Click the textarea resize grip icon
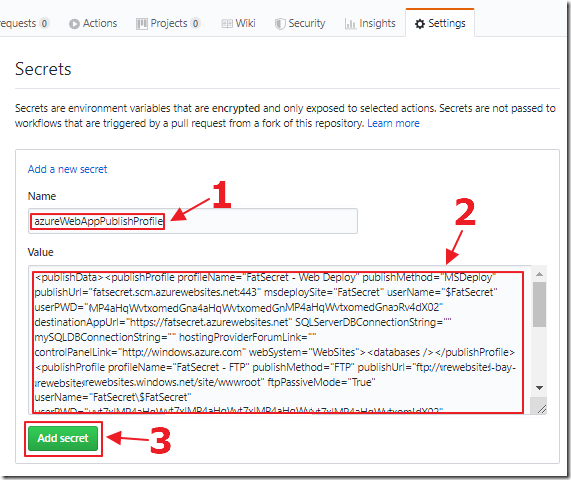The height and width of the screenshot is (480, 571). pos(541,409)
